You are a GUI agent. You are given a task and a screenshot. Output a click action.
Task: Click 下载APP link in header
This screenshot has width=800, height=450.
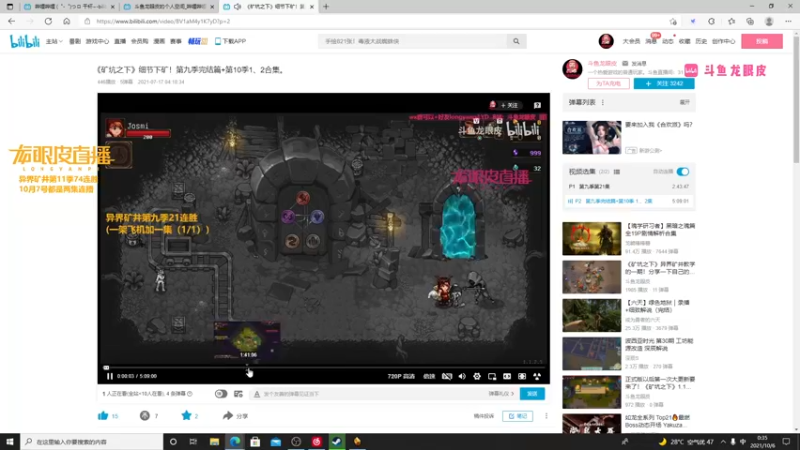[231, 41]
